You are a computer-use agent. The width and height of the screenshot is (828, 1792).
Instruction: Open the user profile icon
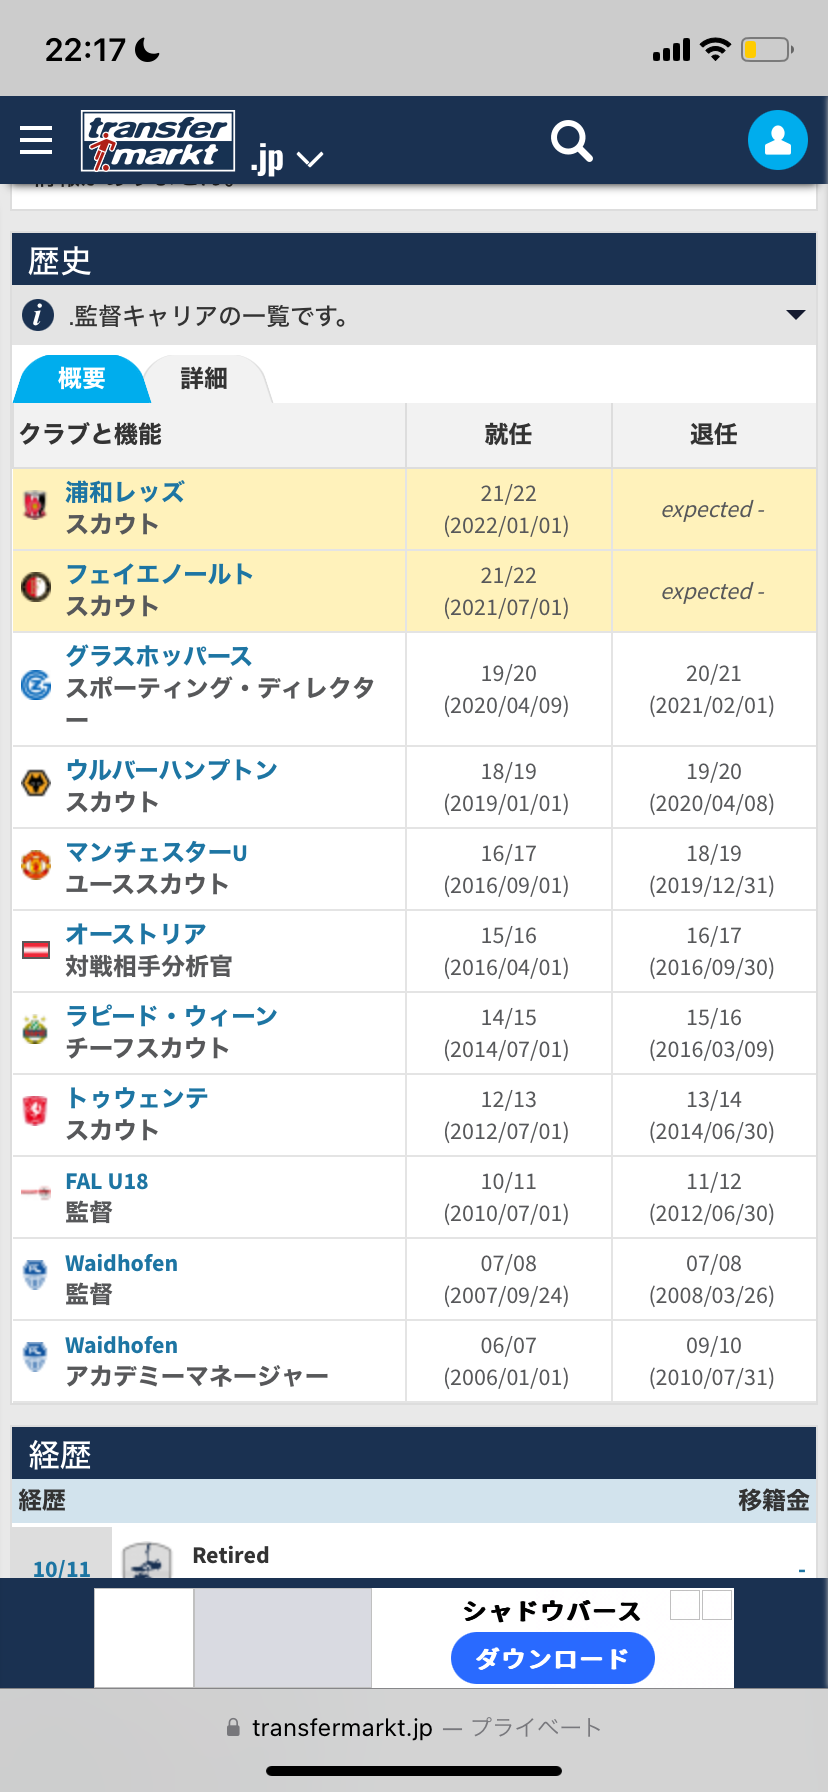(x=777, y=140)
